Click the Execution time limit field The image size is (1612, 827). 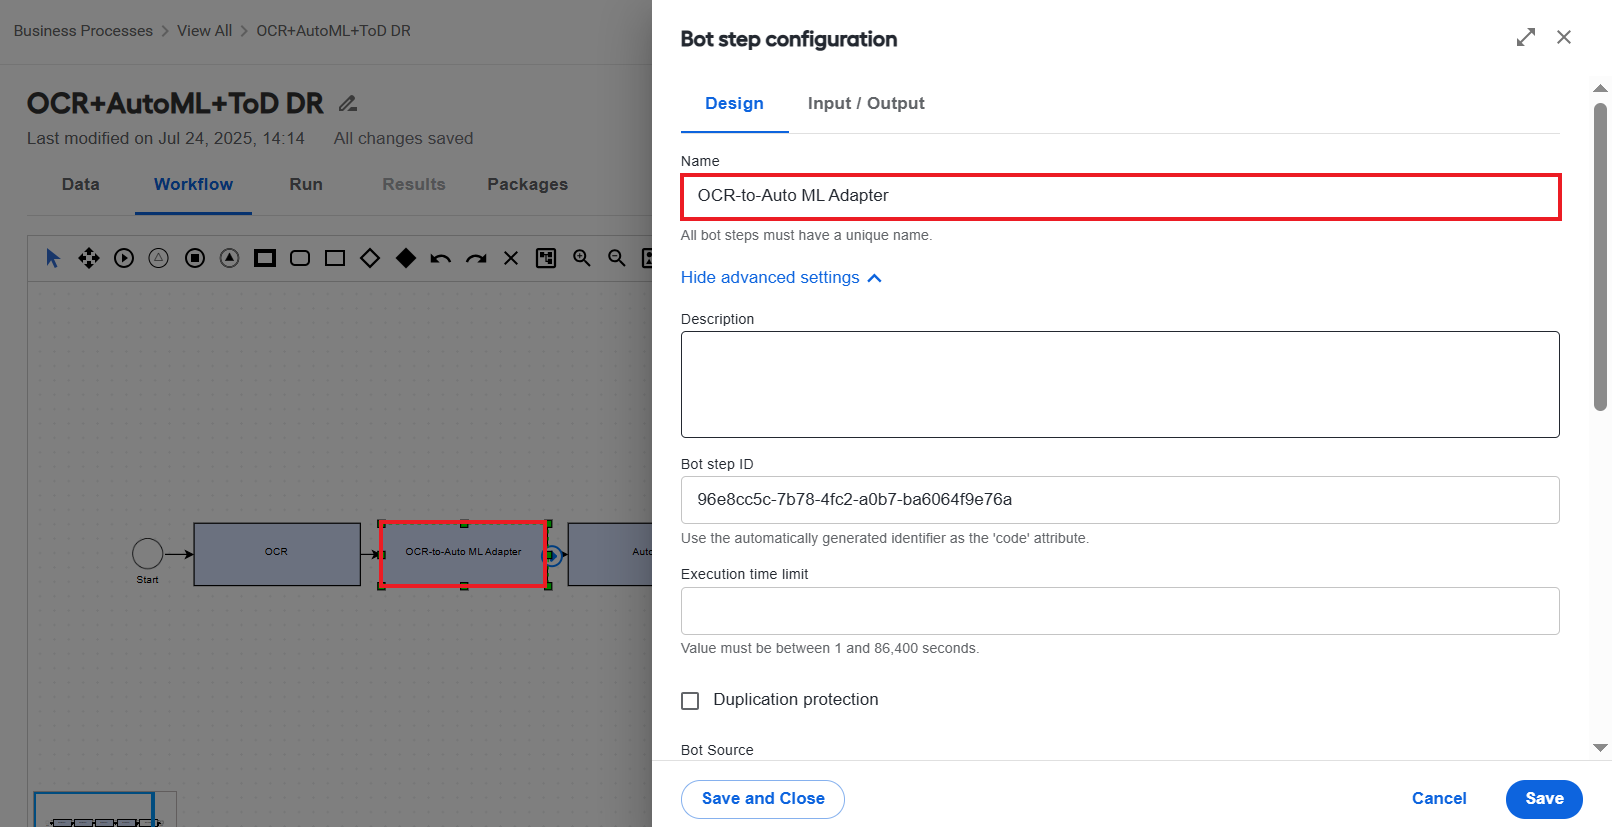coord(1120,611)
